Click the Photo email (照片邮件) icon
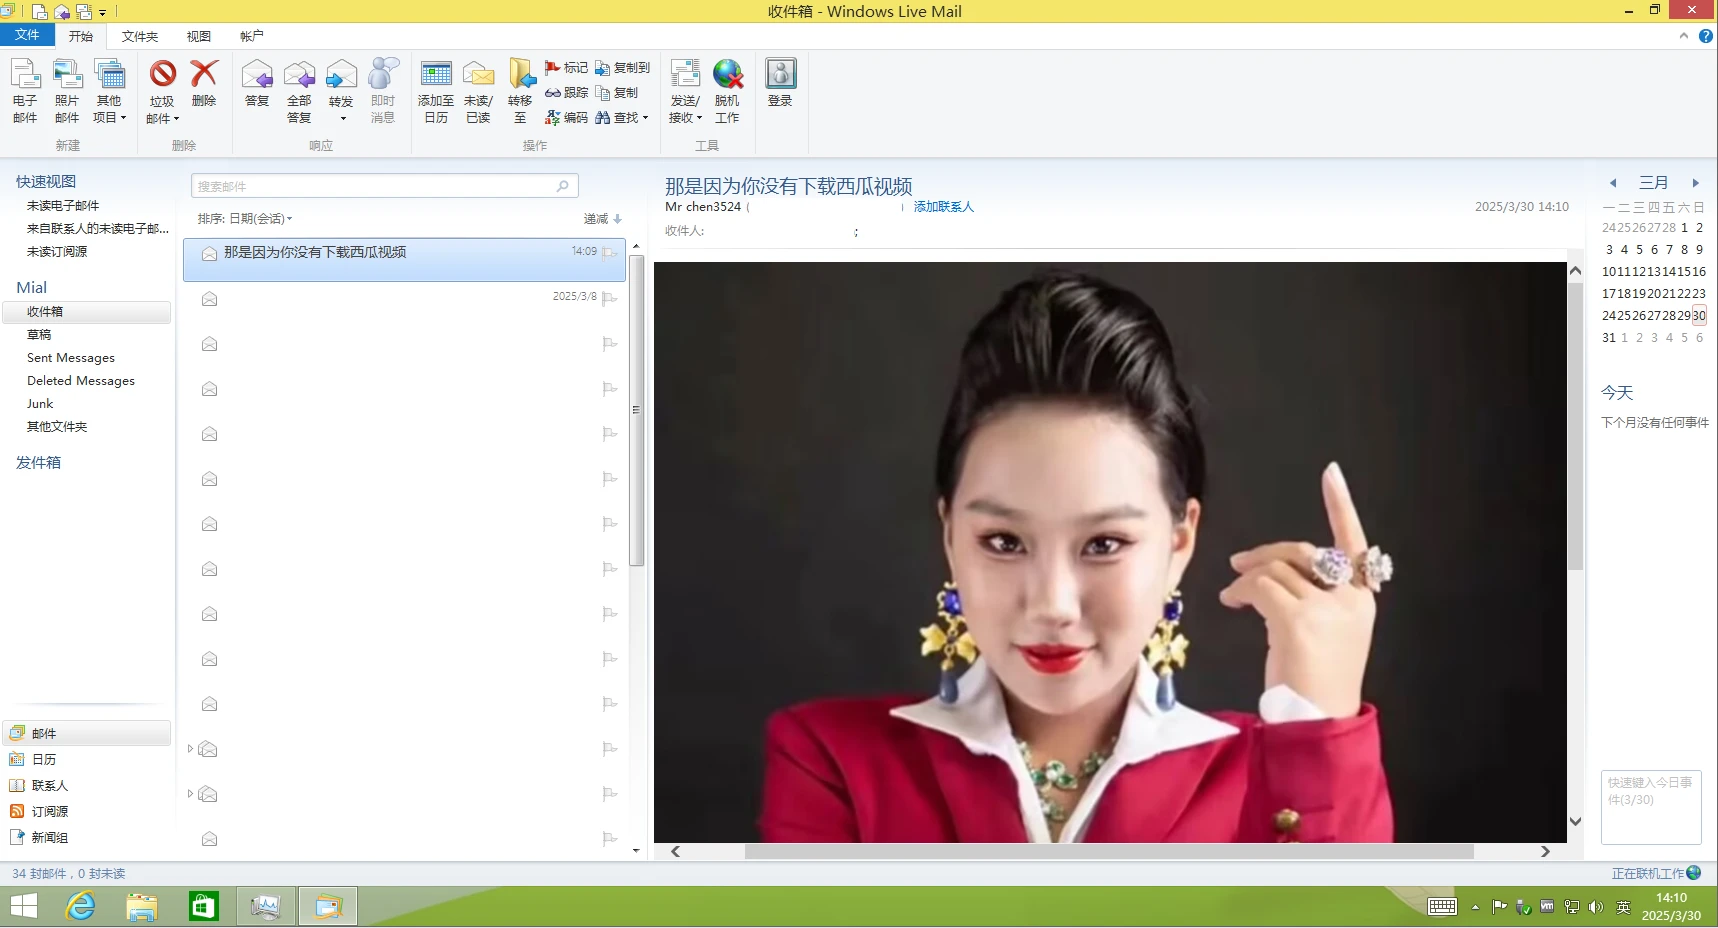The height and width of the screenshot is (928, 1718). point(67,76)
